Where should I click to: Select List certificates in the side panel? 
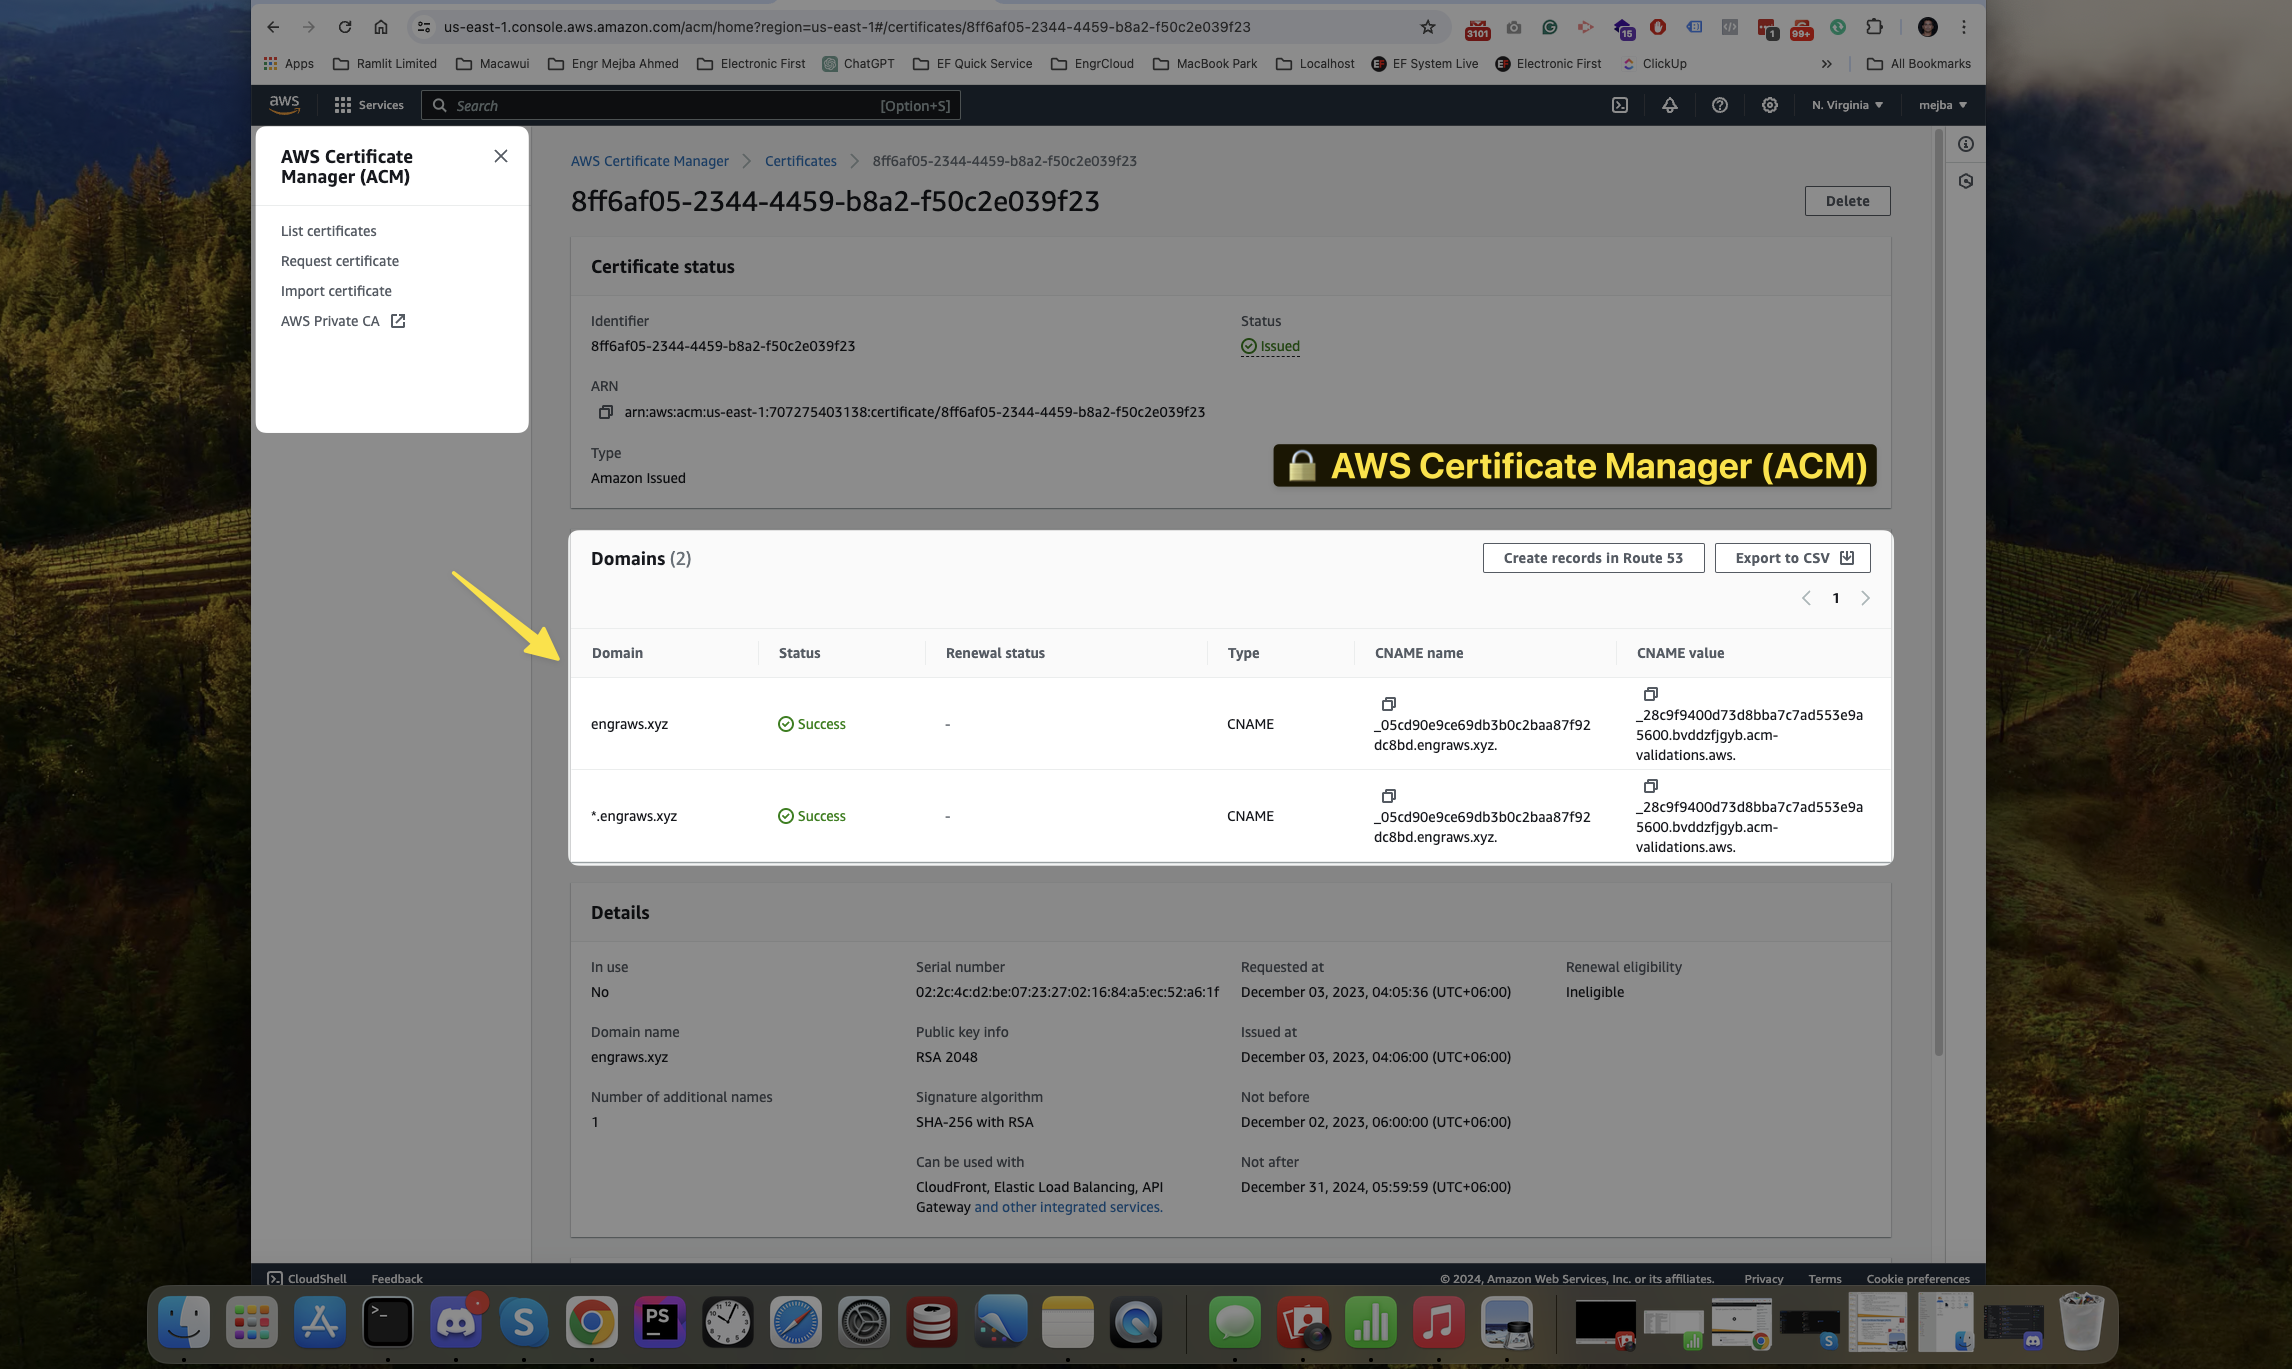tap(328, 231)
